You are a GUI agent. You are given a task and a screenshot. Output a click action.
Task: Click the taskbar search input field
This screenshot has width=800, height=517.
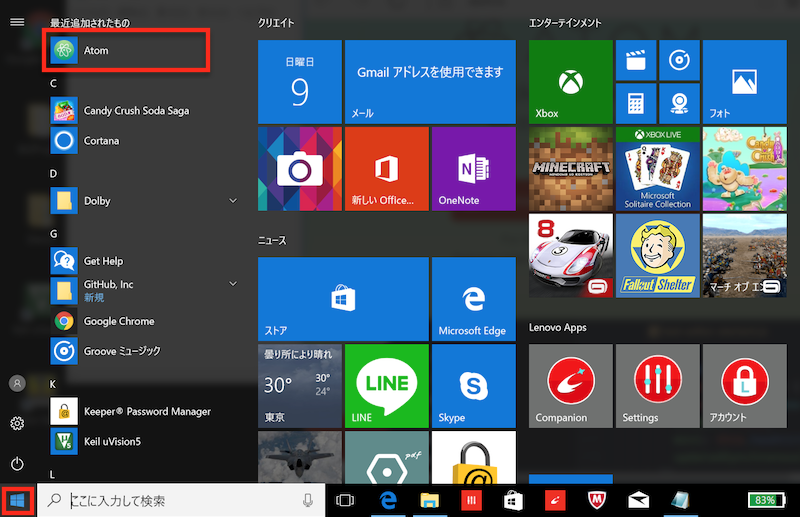pyautogui.click(x=180, y=500)
